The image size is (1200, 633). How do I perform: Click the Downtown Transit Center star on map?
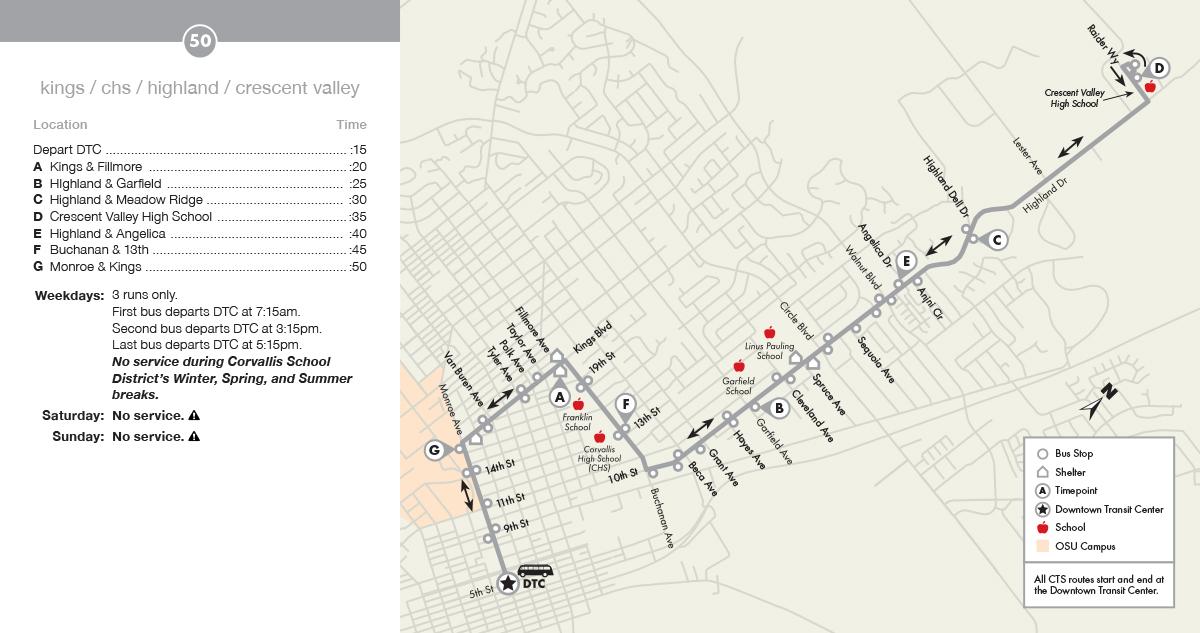(507, 583)
